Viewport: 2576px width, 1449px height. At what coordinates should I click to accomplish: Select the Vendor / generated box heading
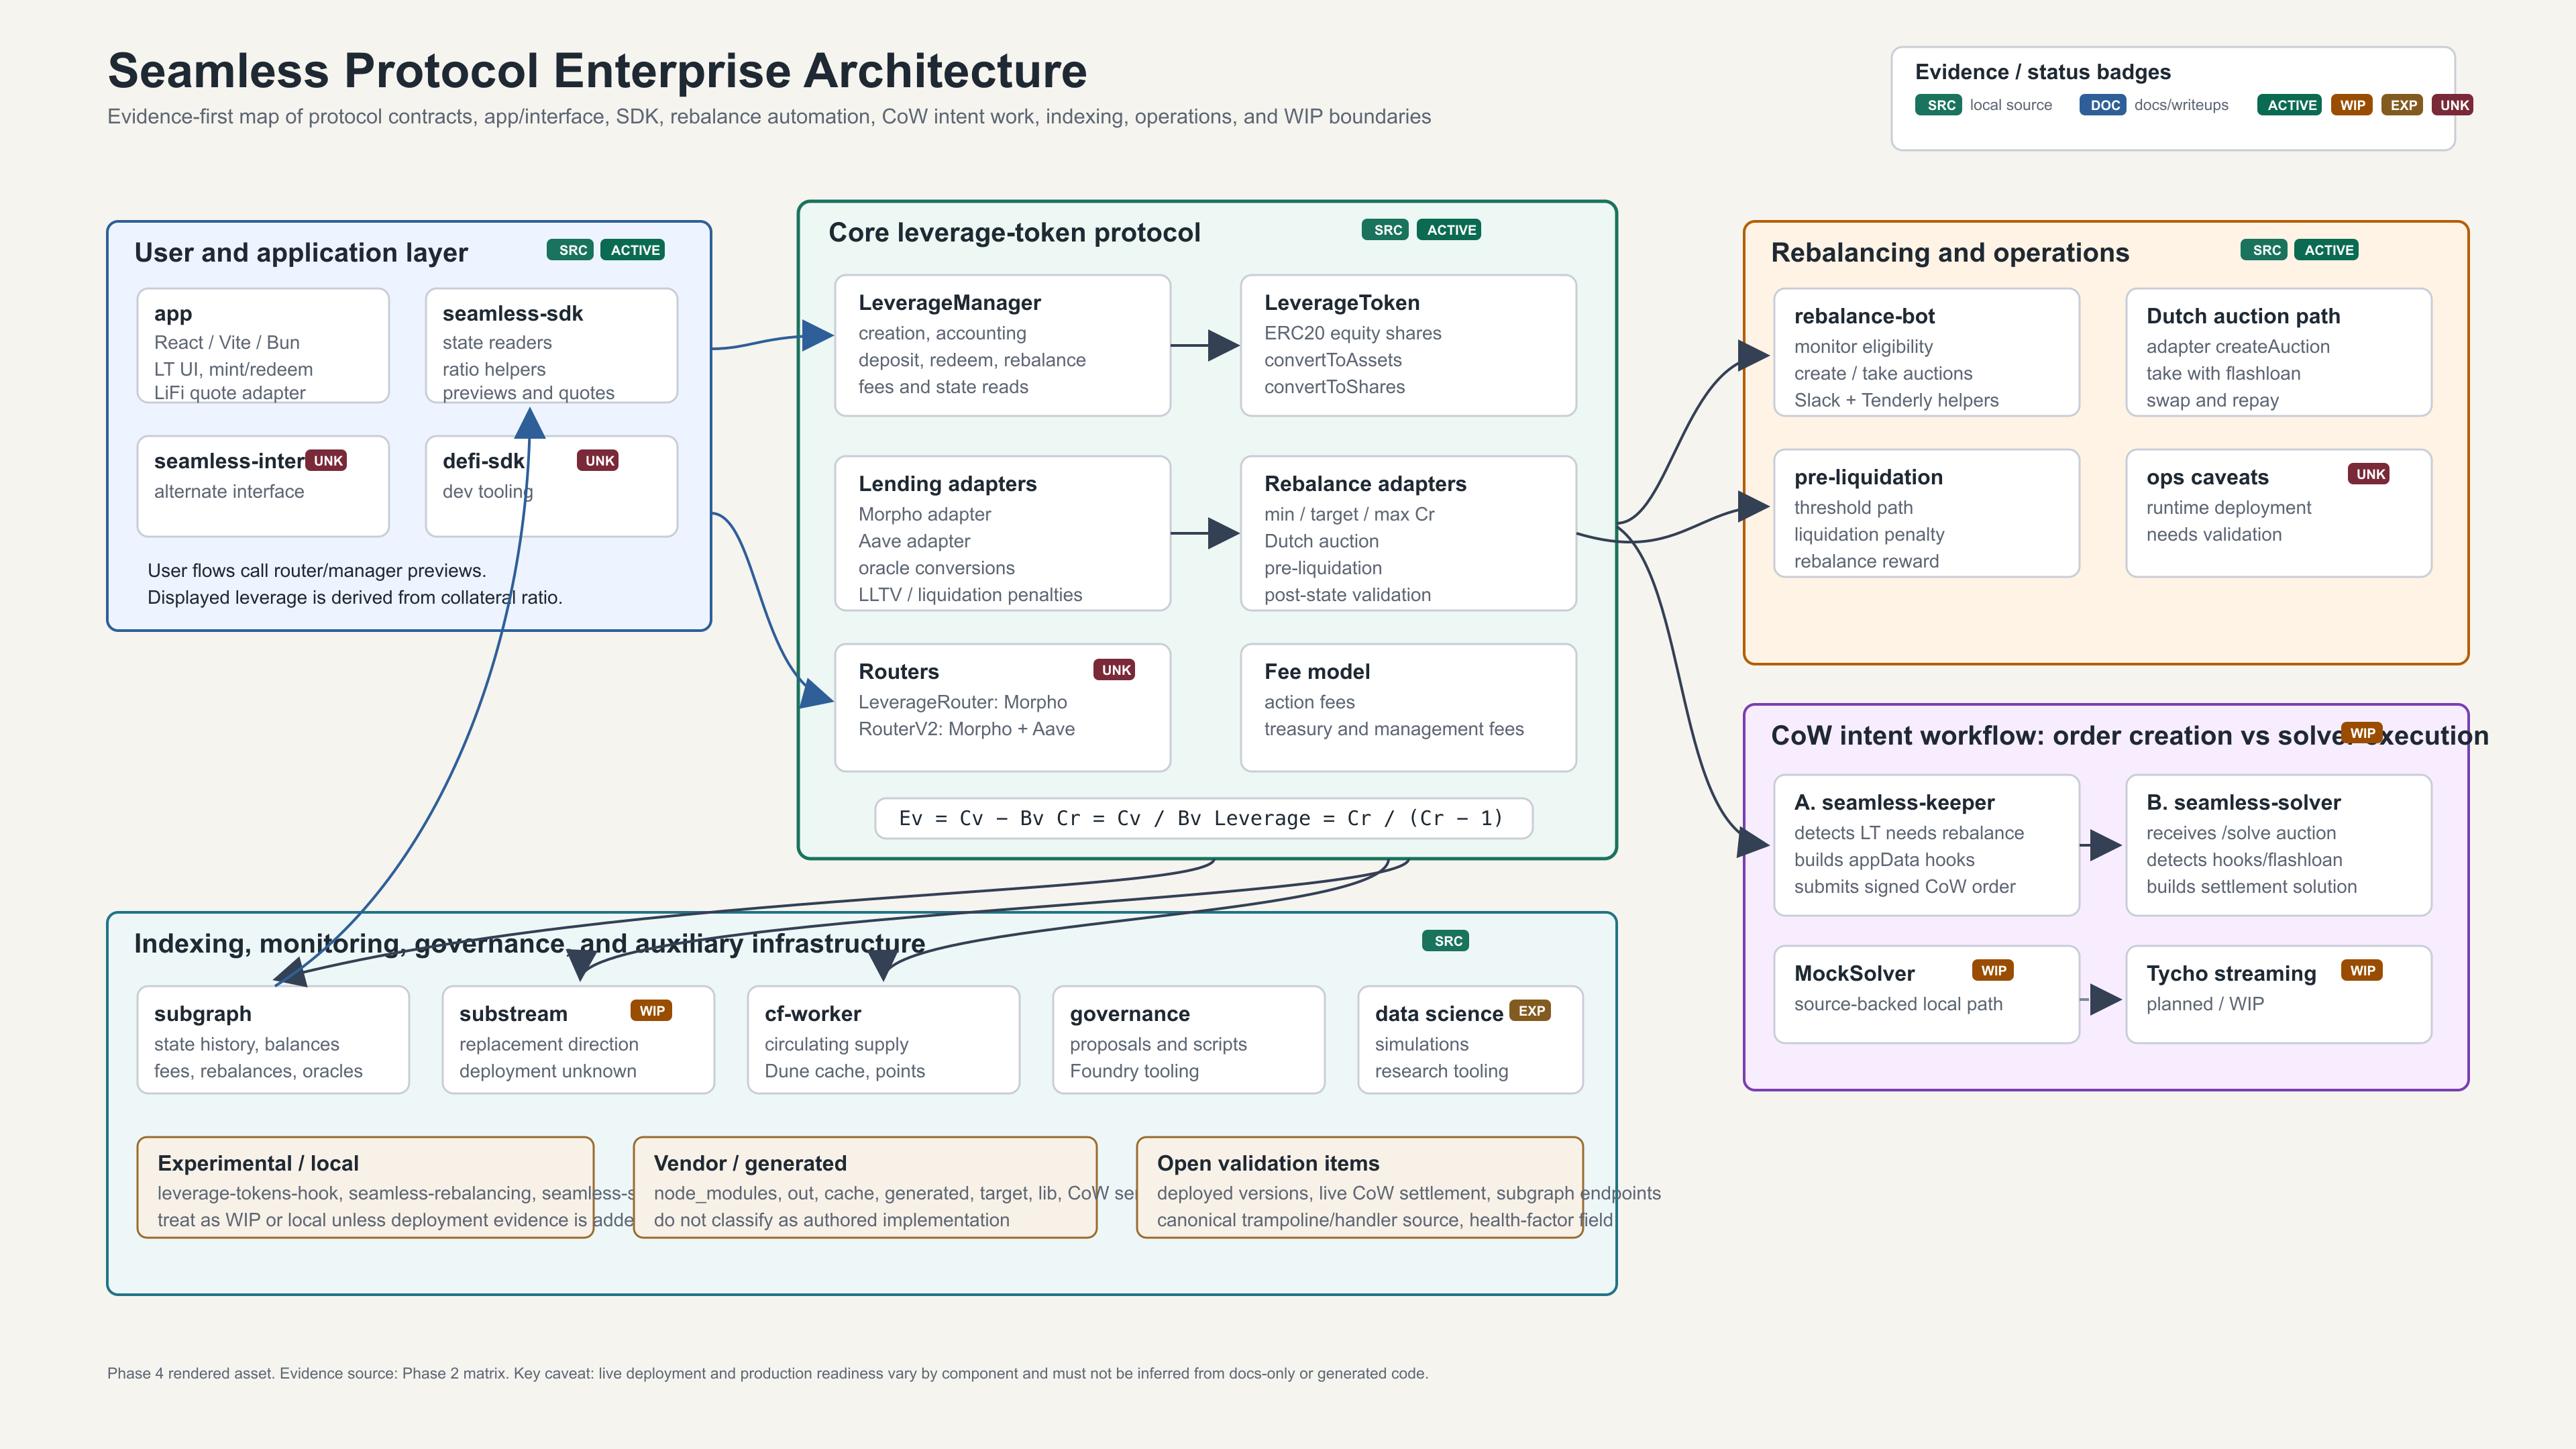750,1163
